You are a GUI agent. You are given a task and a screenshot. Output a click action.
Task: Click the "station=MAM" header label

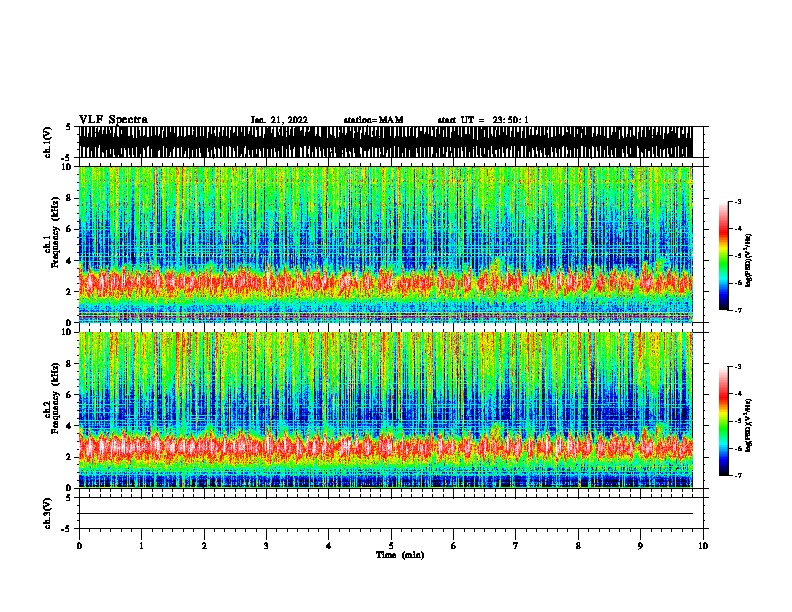(373, 120)
